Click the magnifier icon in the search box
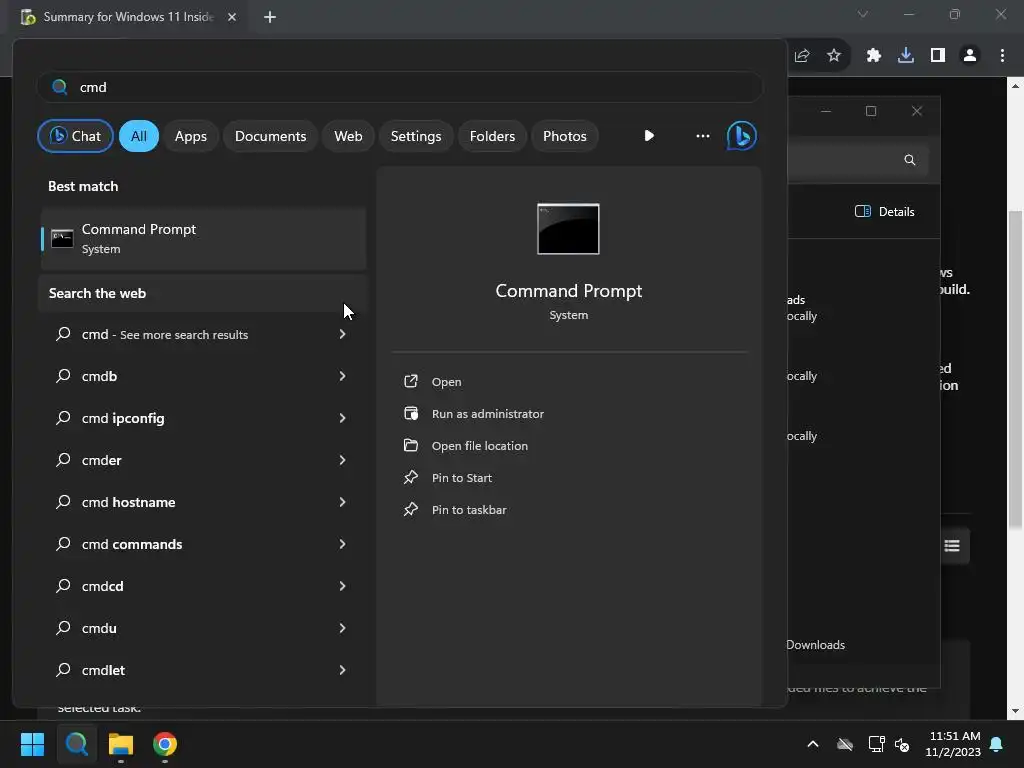The width and height of the screenshot is (1024, 768). pos(59,87)
